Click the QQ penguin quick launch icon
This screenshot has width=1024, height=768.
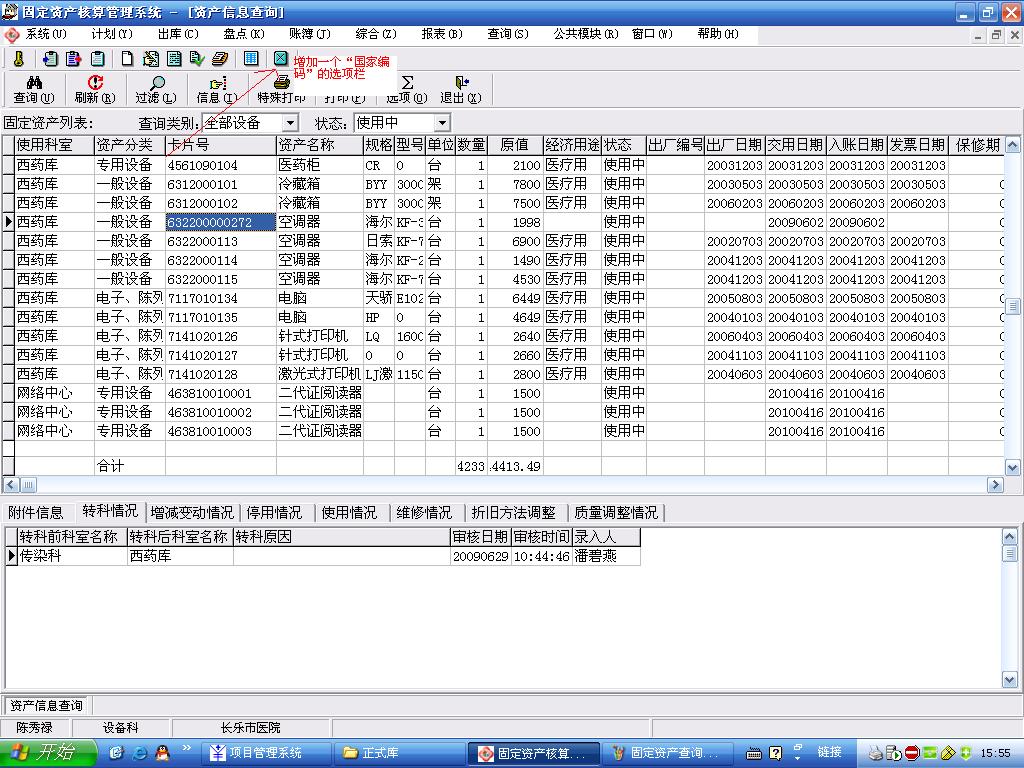point(162,753)
